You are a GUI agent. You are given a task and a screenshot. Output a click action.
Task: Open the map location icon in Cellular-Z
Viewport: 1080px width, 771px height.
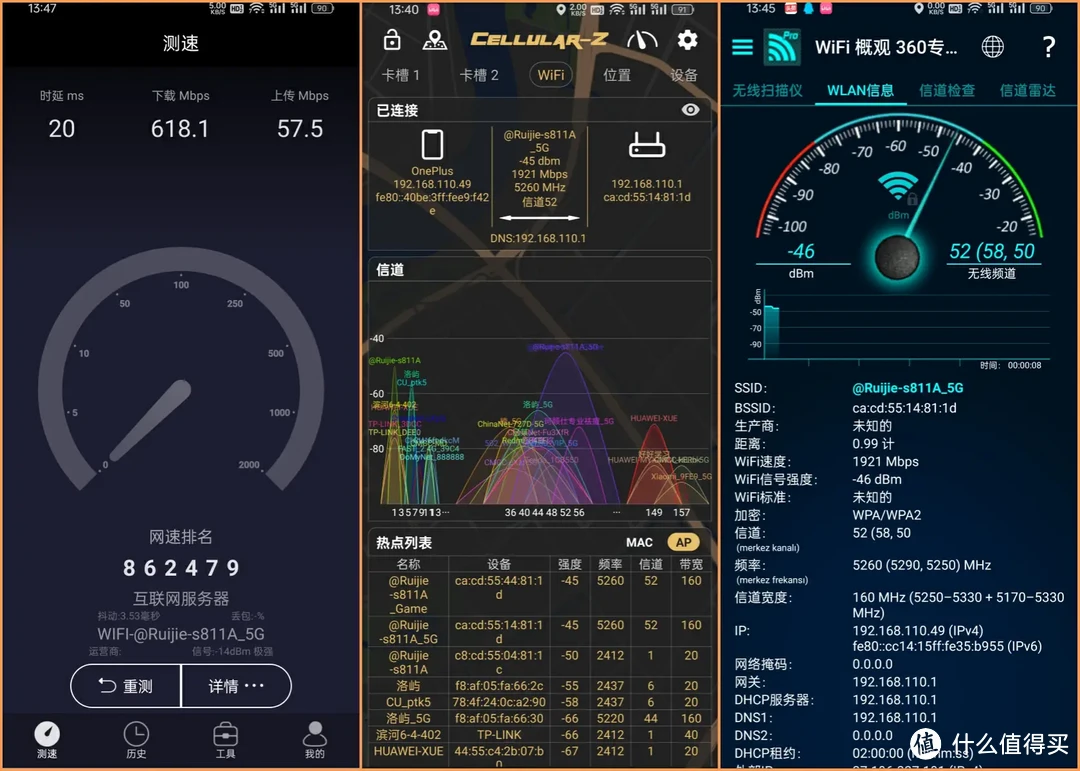click(x=434, y=40)
